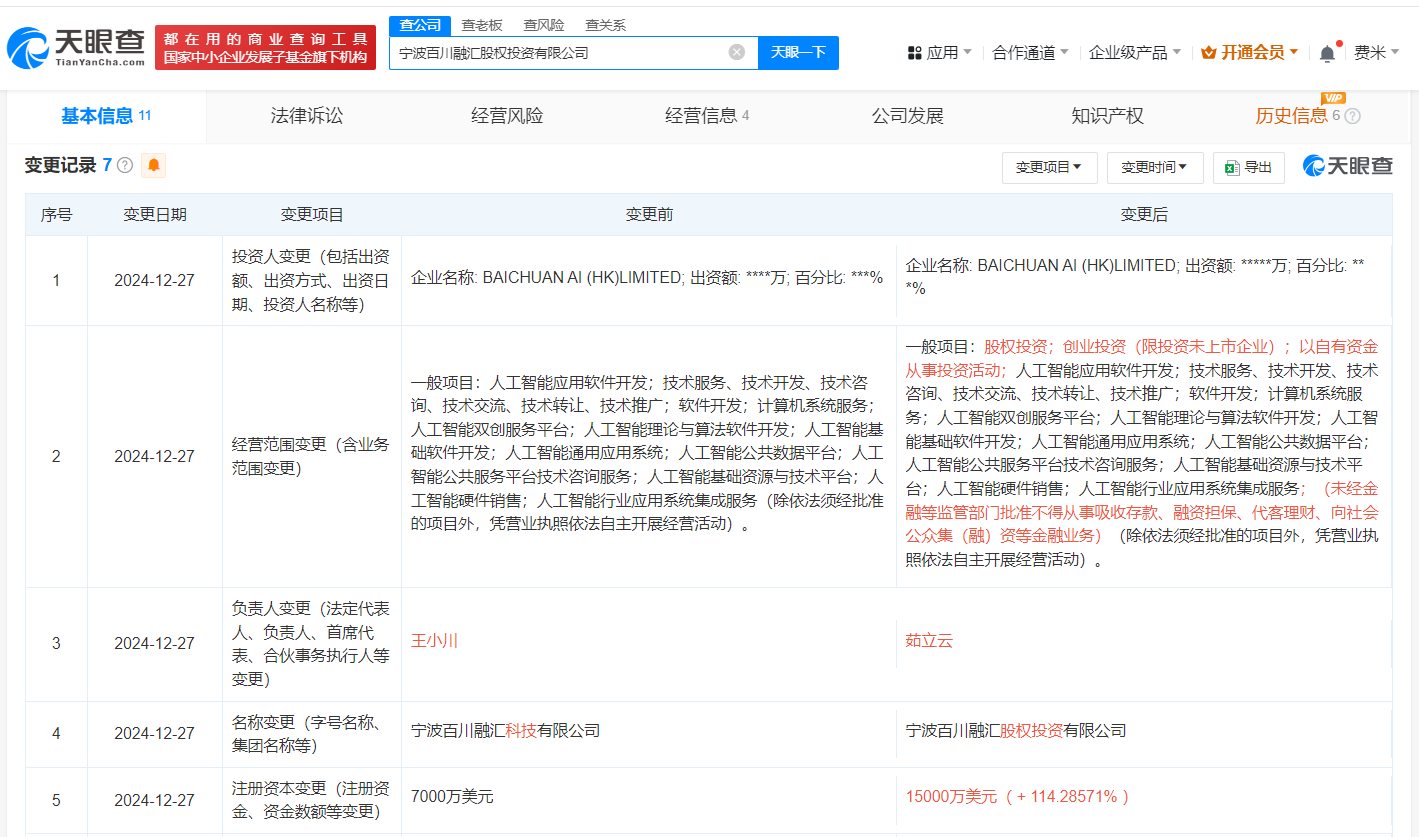Expand the 企业级产品 dropdown

coord(1134,52)
